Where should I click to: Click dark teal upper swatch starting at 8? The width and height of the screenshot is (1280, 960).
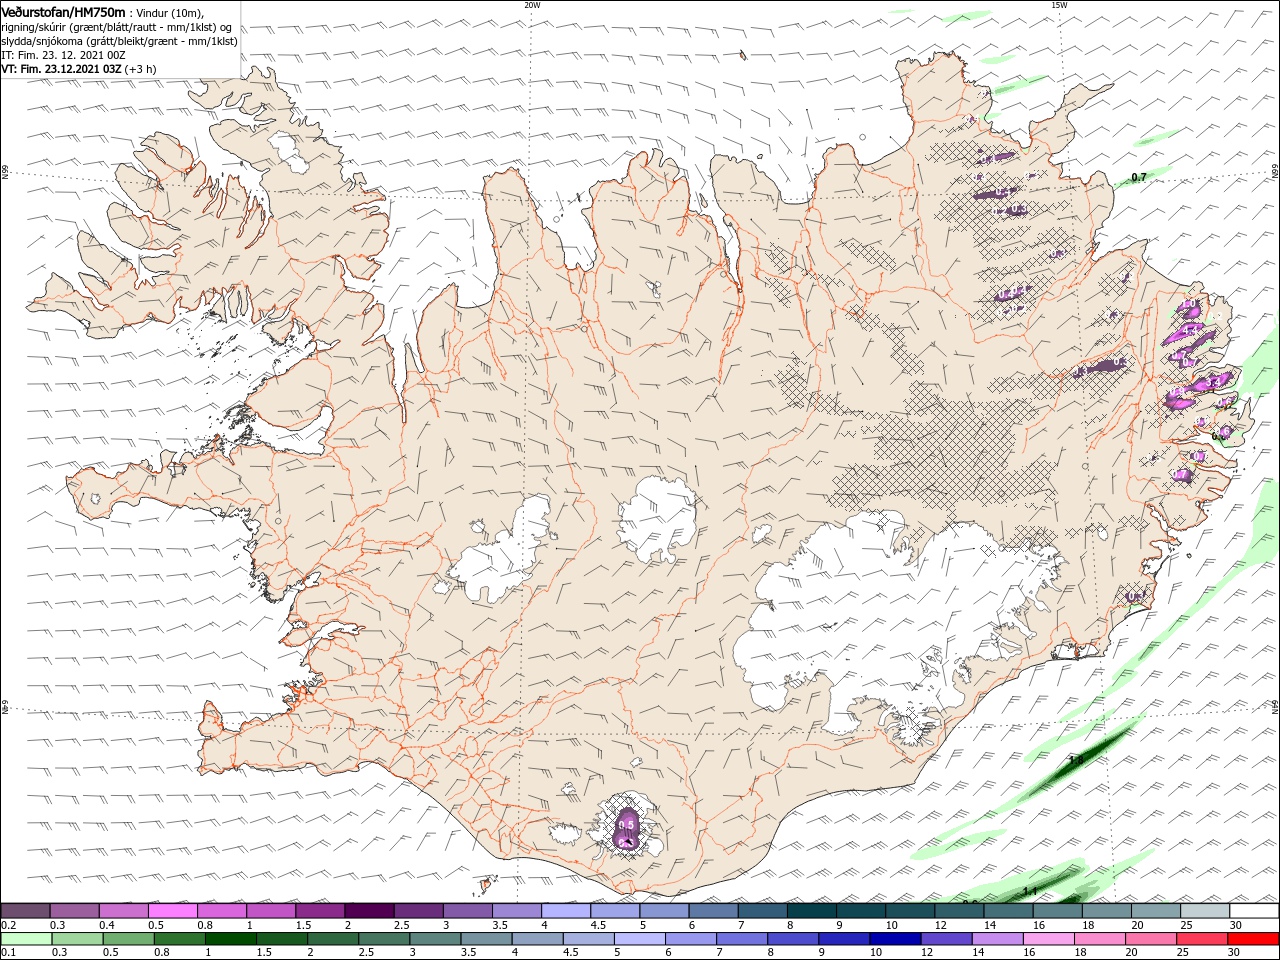(x=811, y=910)
